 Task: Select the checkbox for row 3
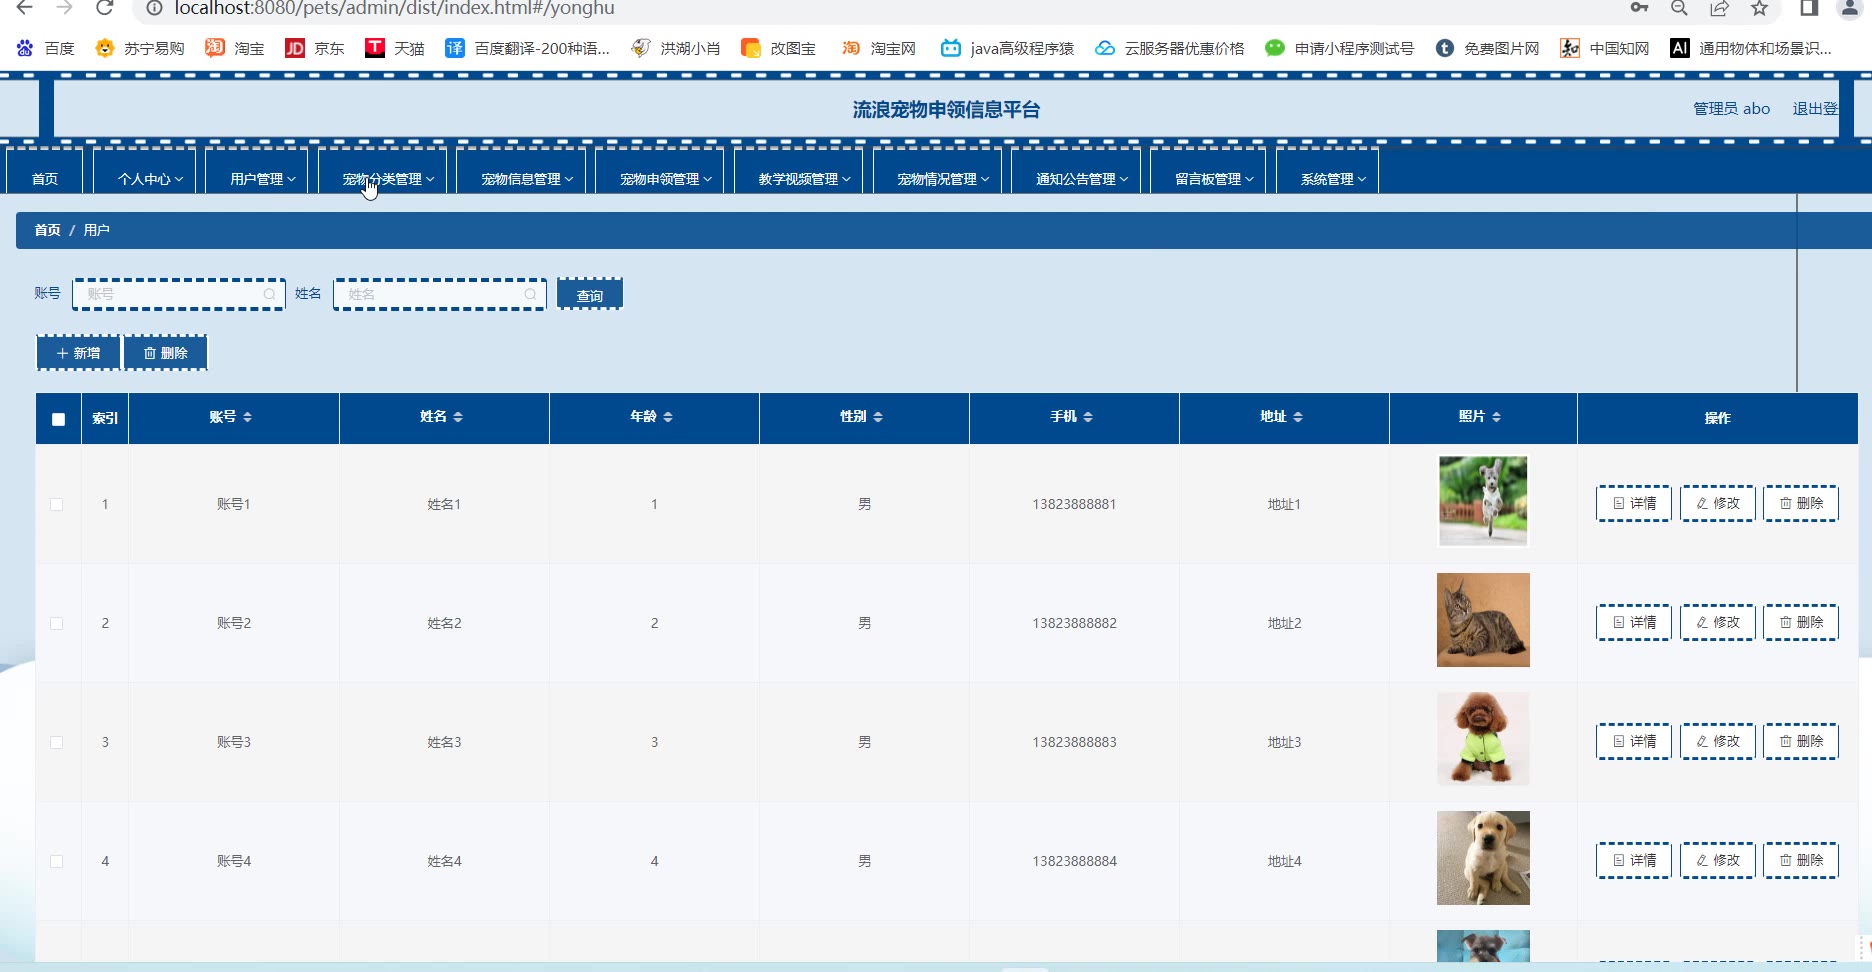[x=57, y=742]
